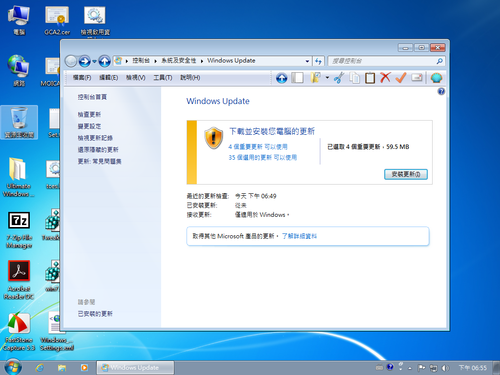
Task: Click the blue Up arrow toolbar icon
Action: (x=282, y=78)
